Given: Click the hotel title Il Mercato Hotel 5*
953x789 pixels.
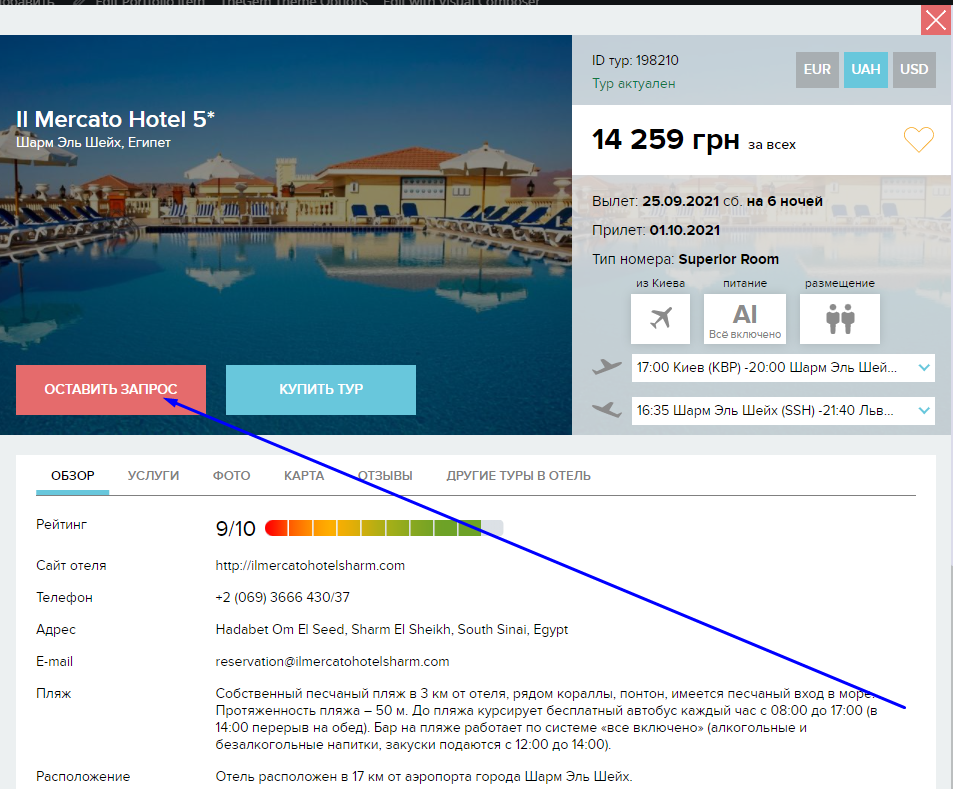Looking at the screenshot, I should [115, 119].
